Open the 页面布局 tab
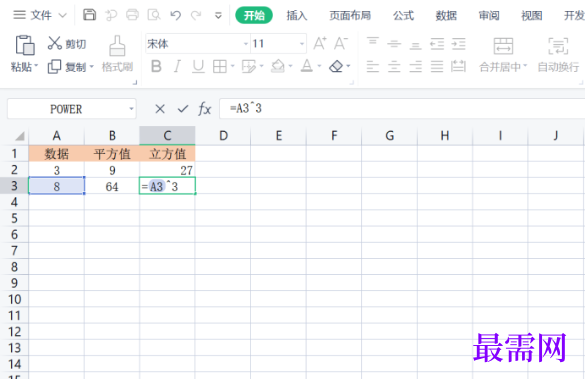Viewport: 585px width, 379px height. point(350,15)
